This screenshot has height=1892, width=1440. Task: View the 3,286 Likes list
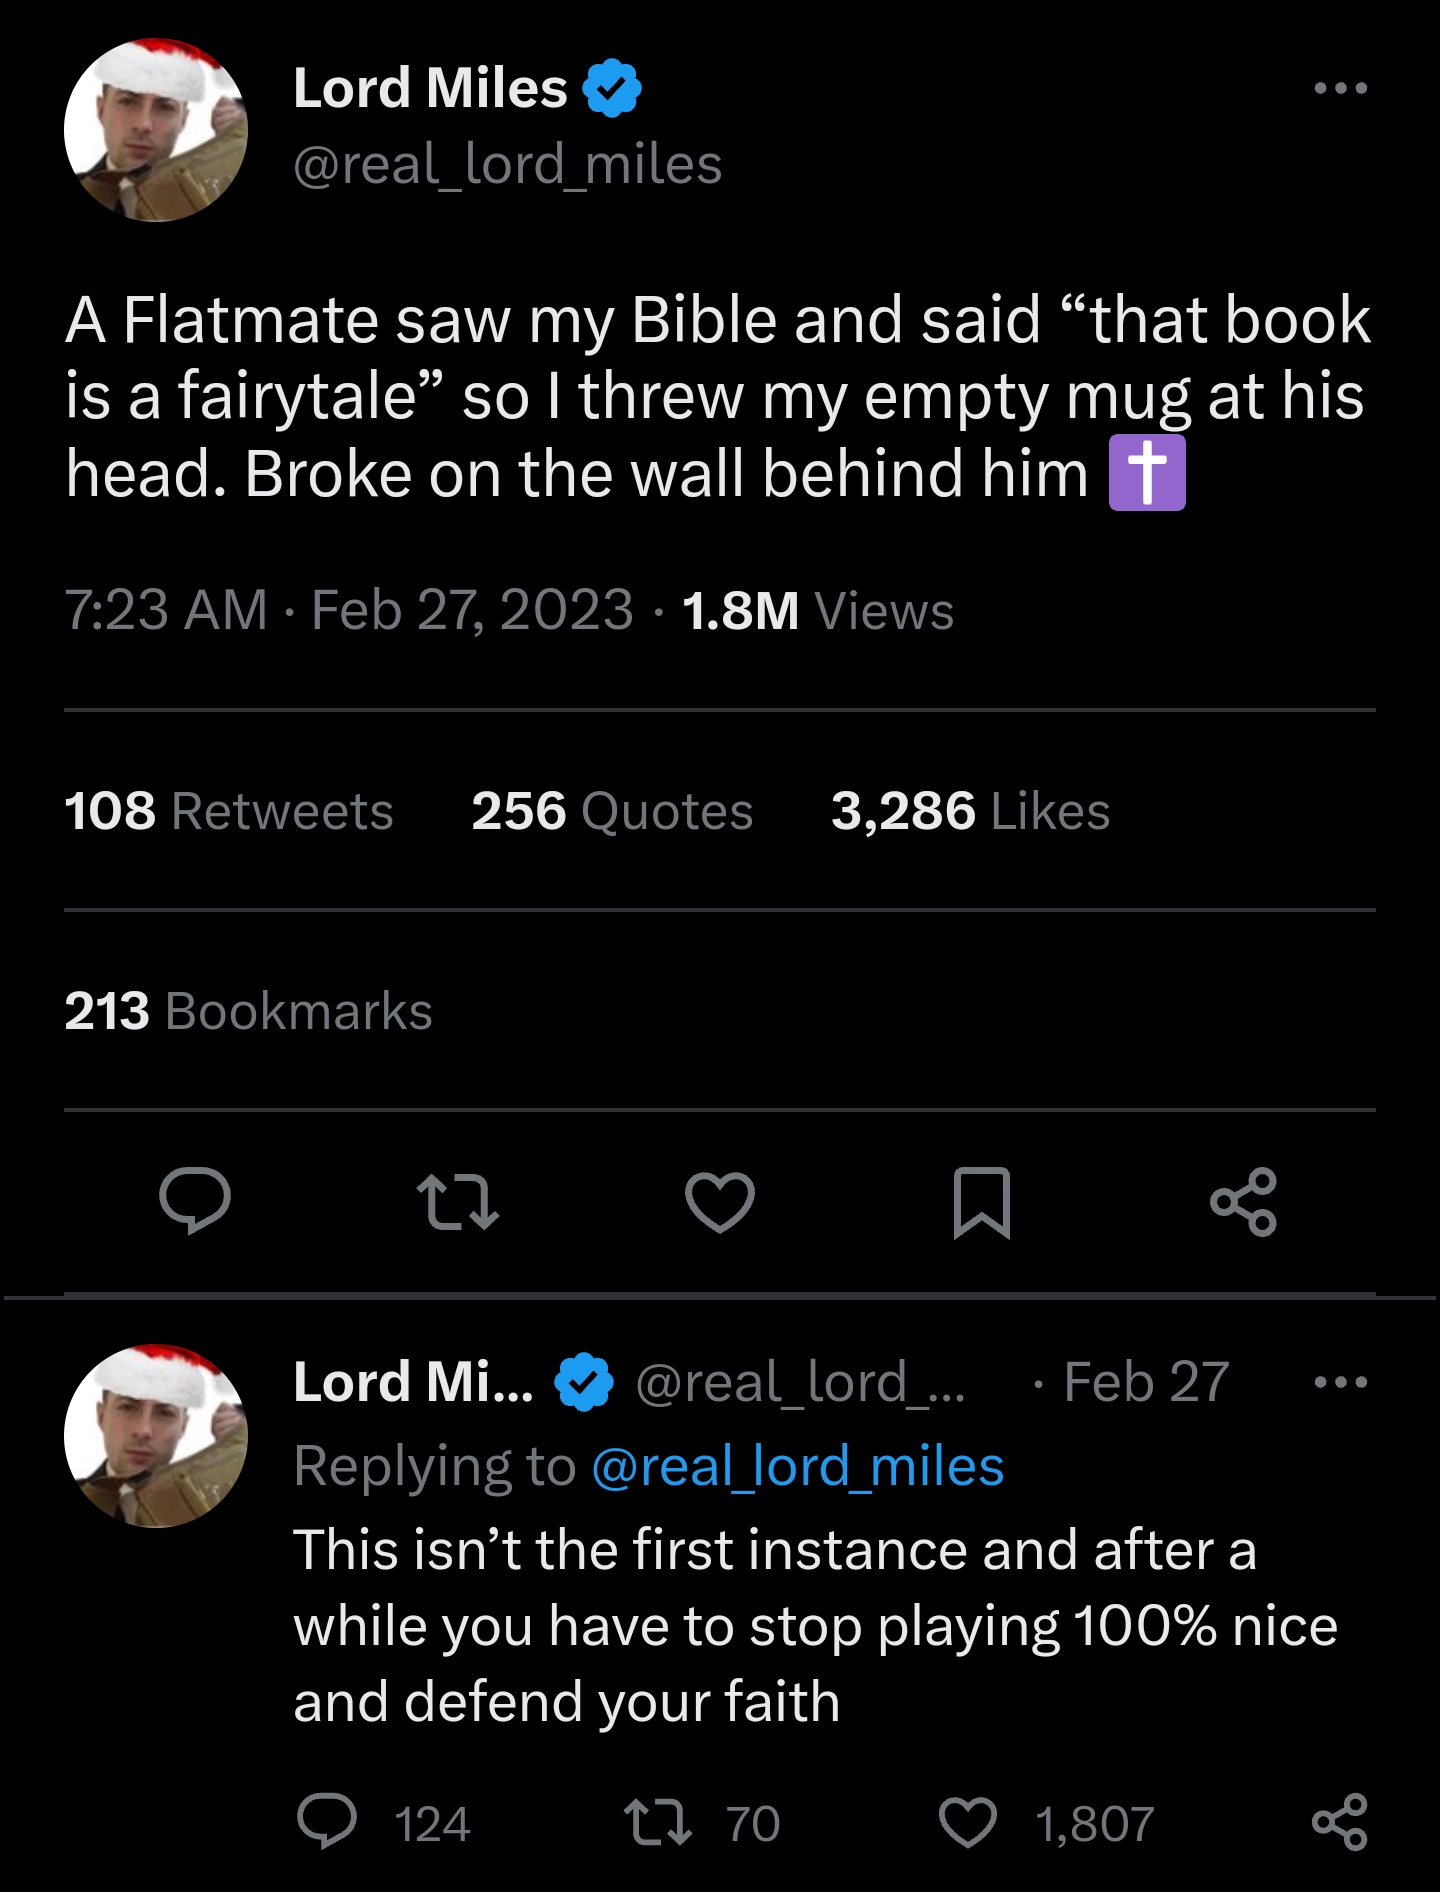point(970,811)
